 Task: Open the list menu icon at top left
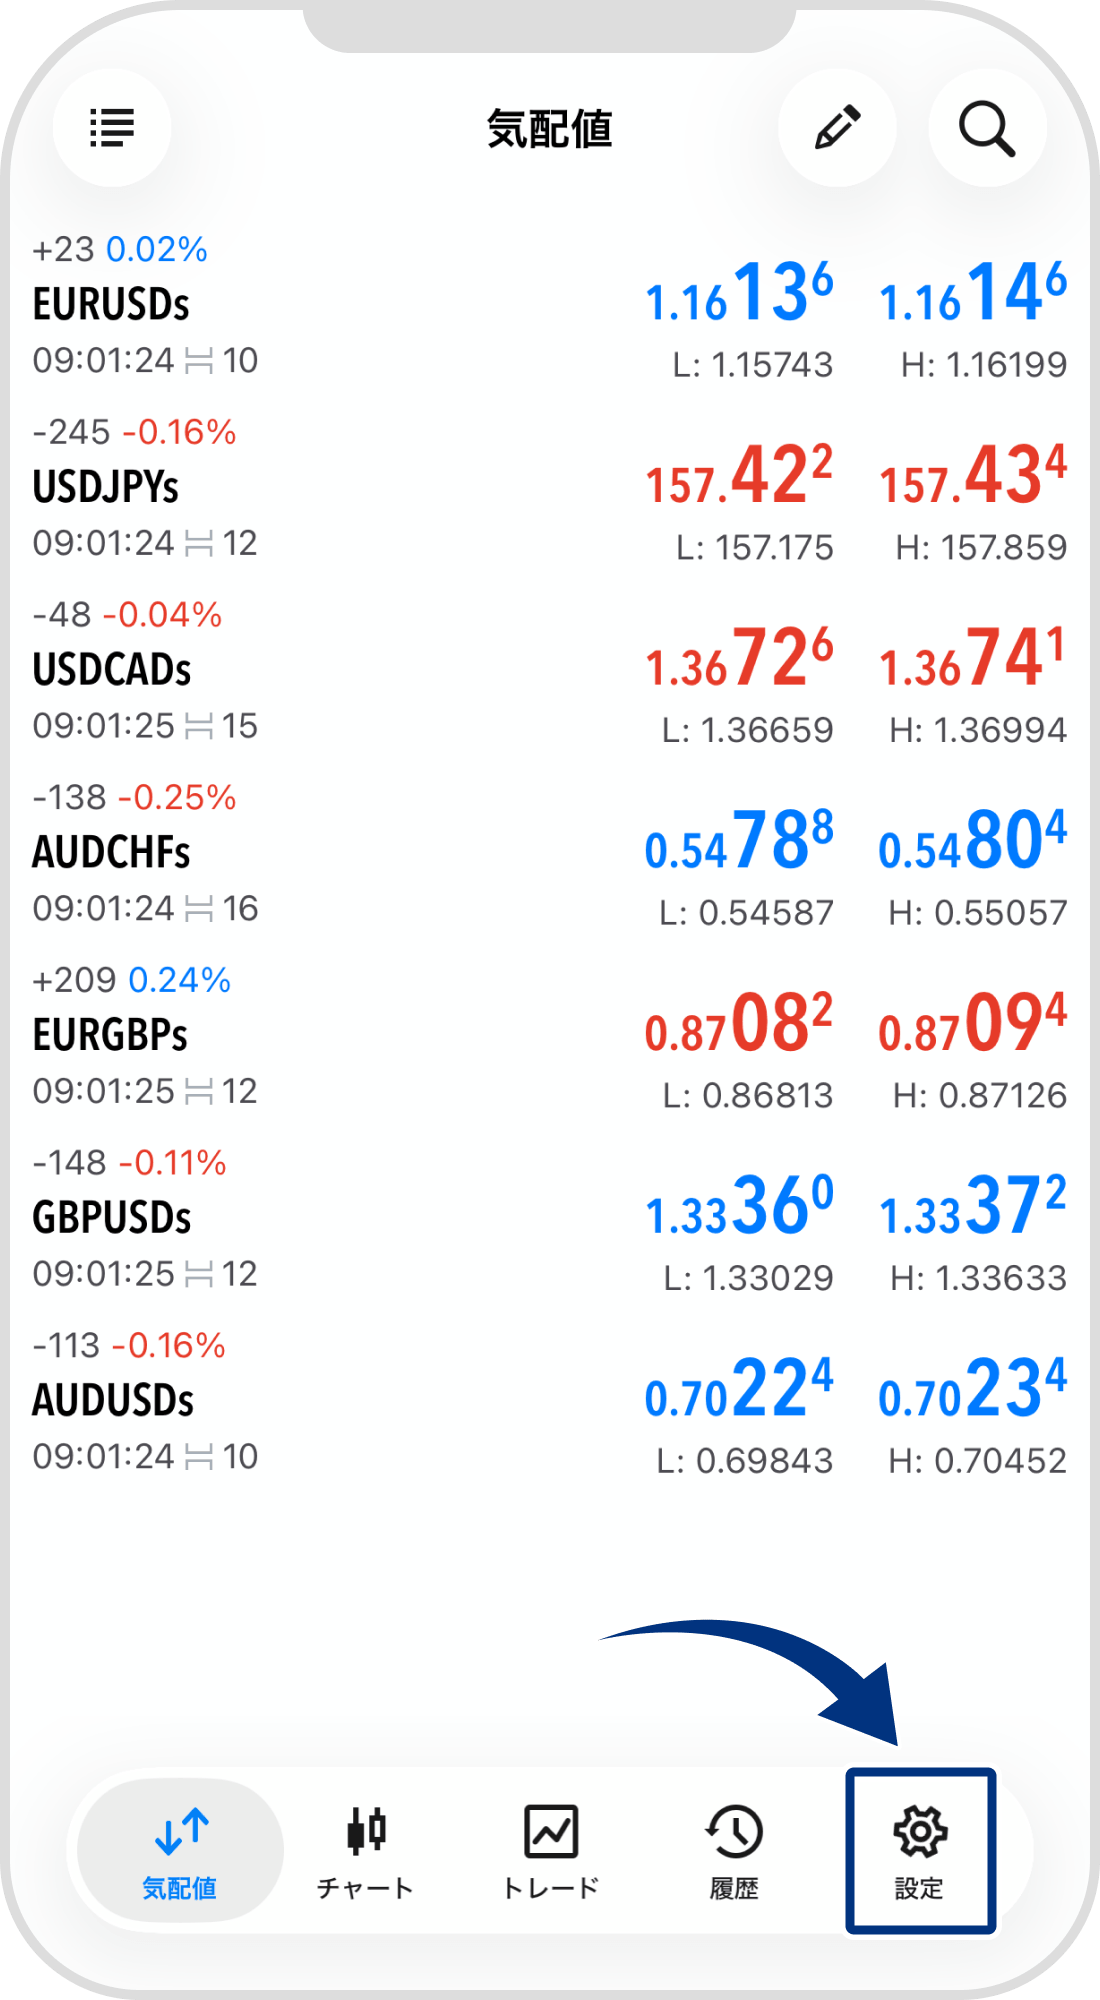click(112, 128)
